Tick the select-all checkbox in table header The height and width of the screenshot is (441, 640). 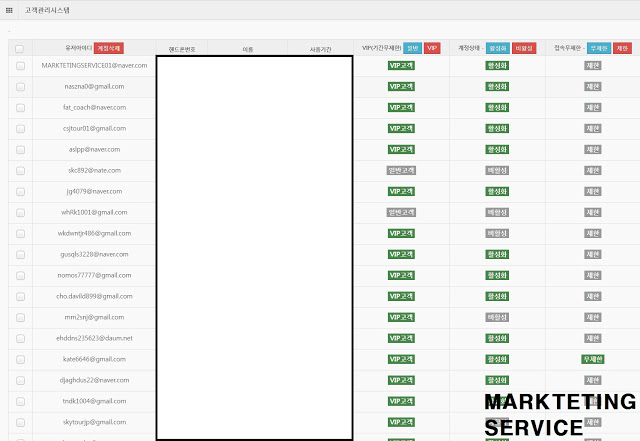[20, 48]
